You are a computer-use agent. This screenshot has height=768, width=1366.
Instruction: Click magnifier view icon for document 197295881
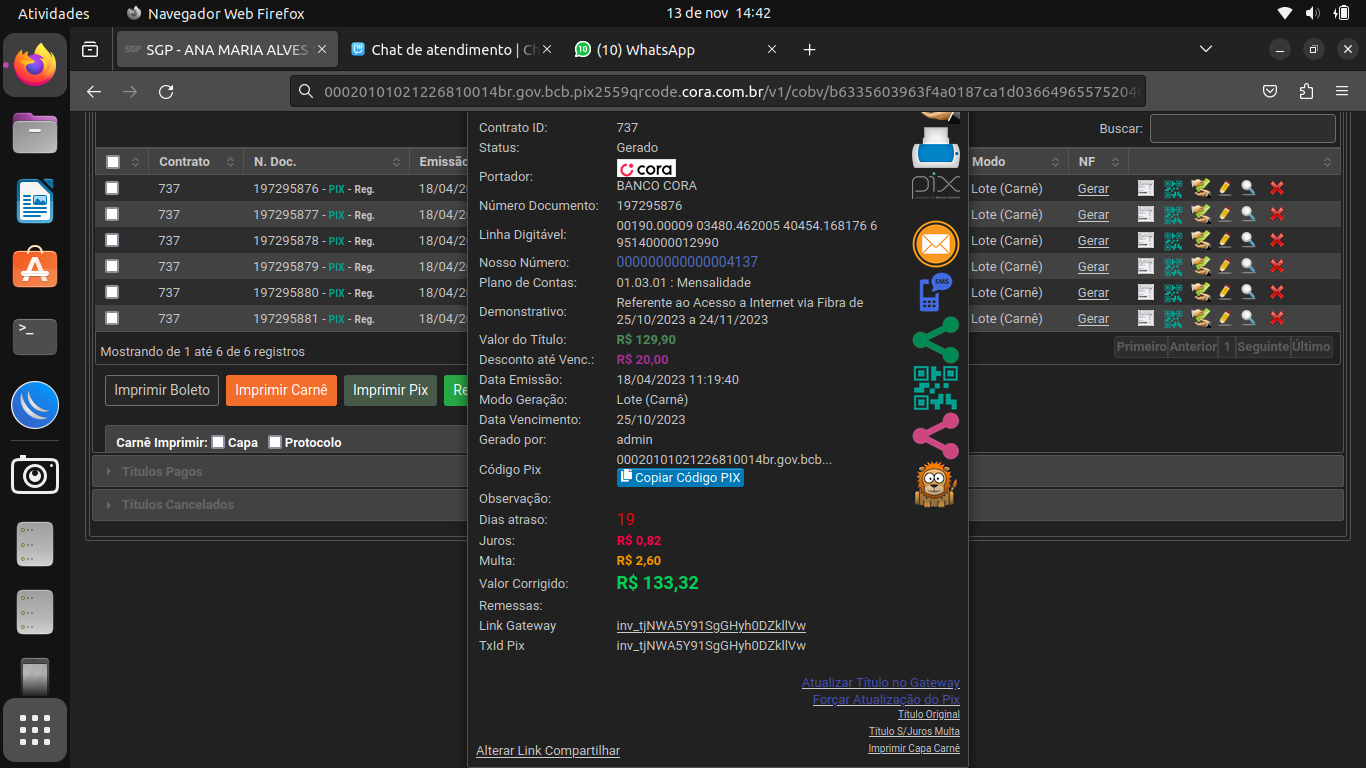tap(1248, 318)
